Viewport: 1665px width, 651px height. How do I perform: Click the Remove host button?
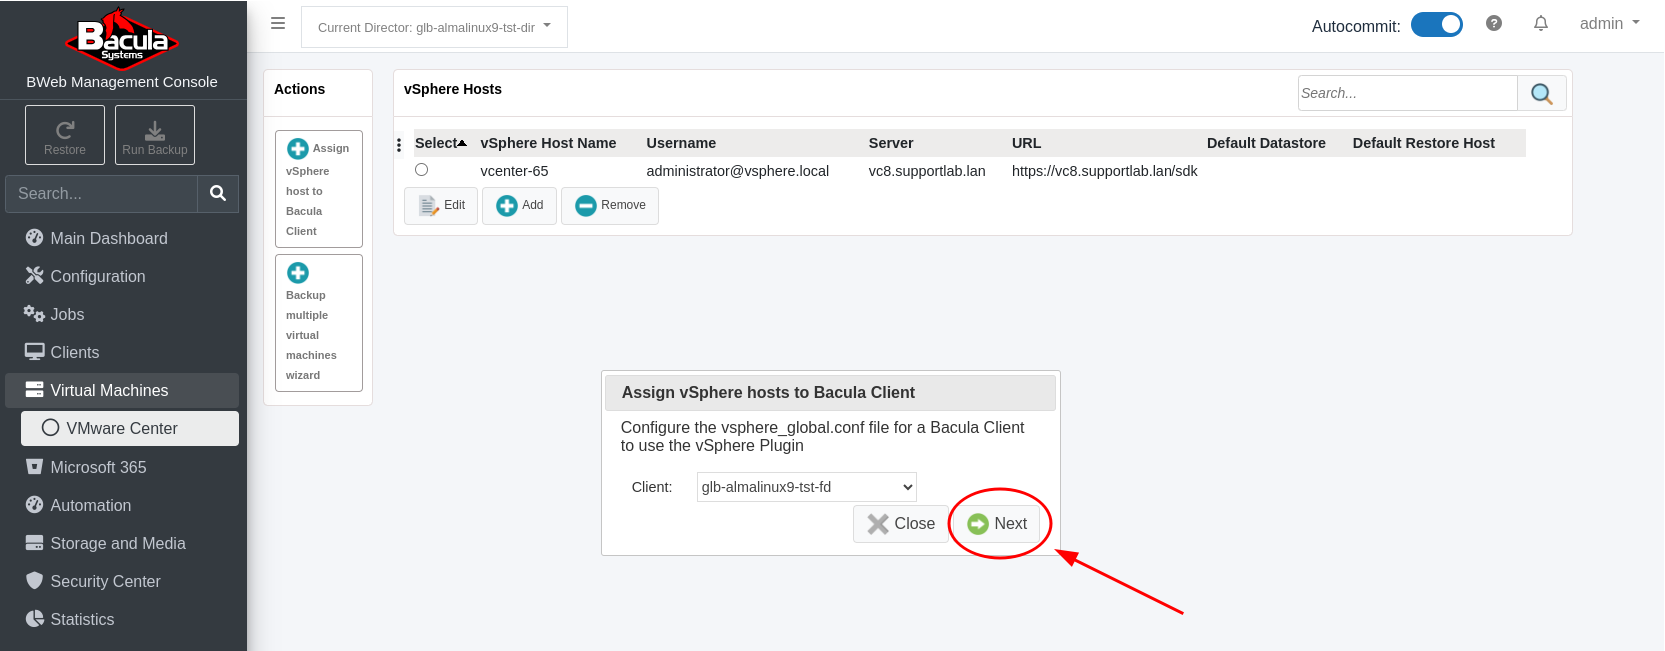pos(610,205)
